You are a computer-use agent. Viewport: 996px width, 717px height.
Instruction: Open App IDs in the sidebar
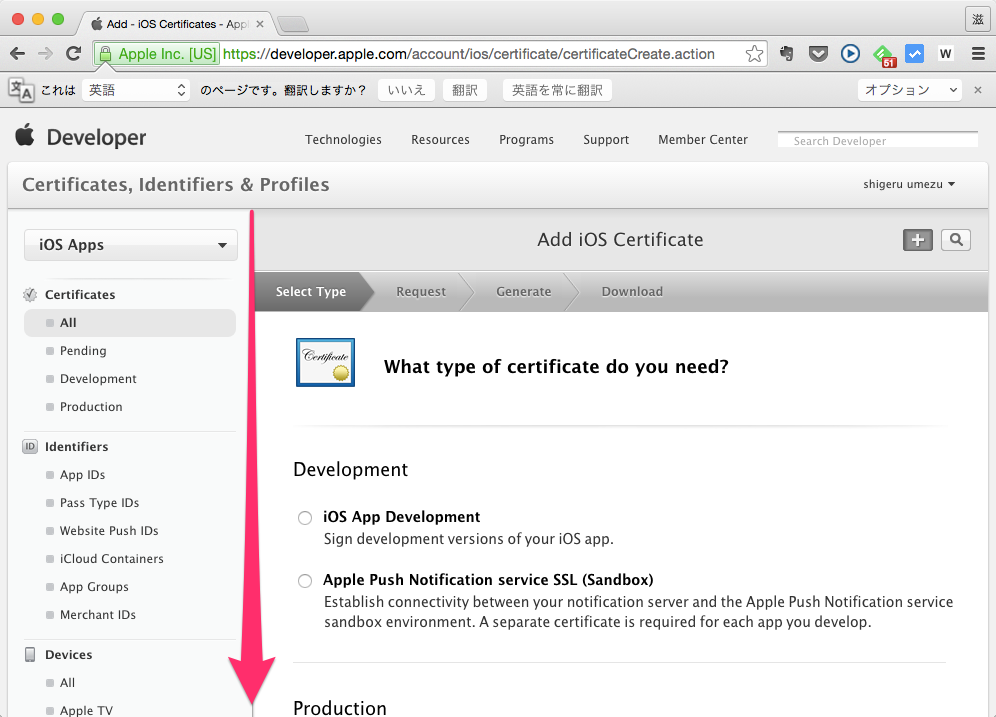(x=83, y=474)
